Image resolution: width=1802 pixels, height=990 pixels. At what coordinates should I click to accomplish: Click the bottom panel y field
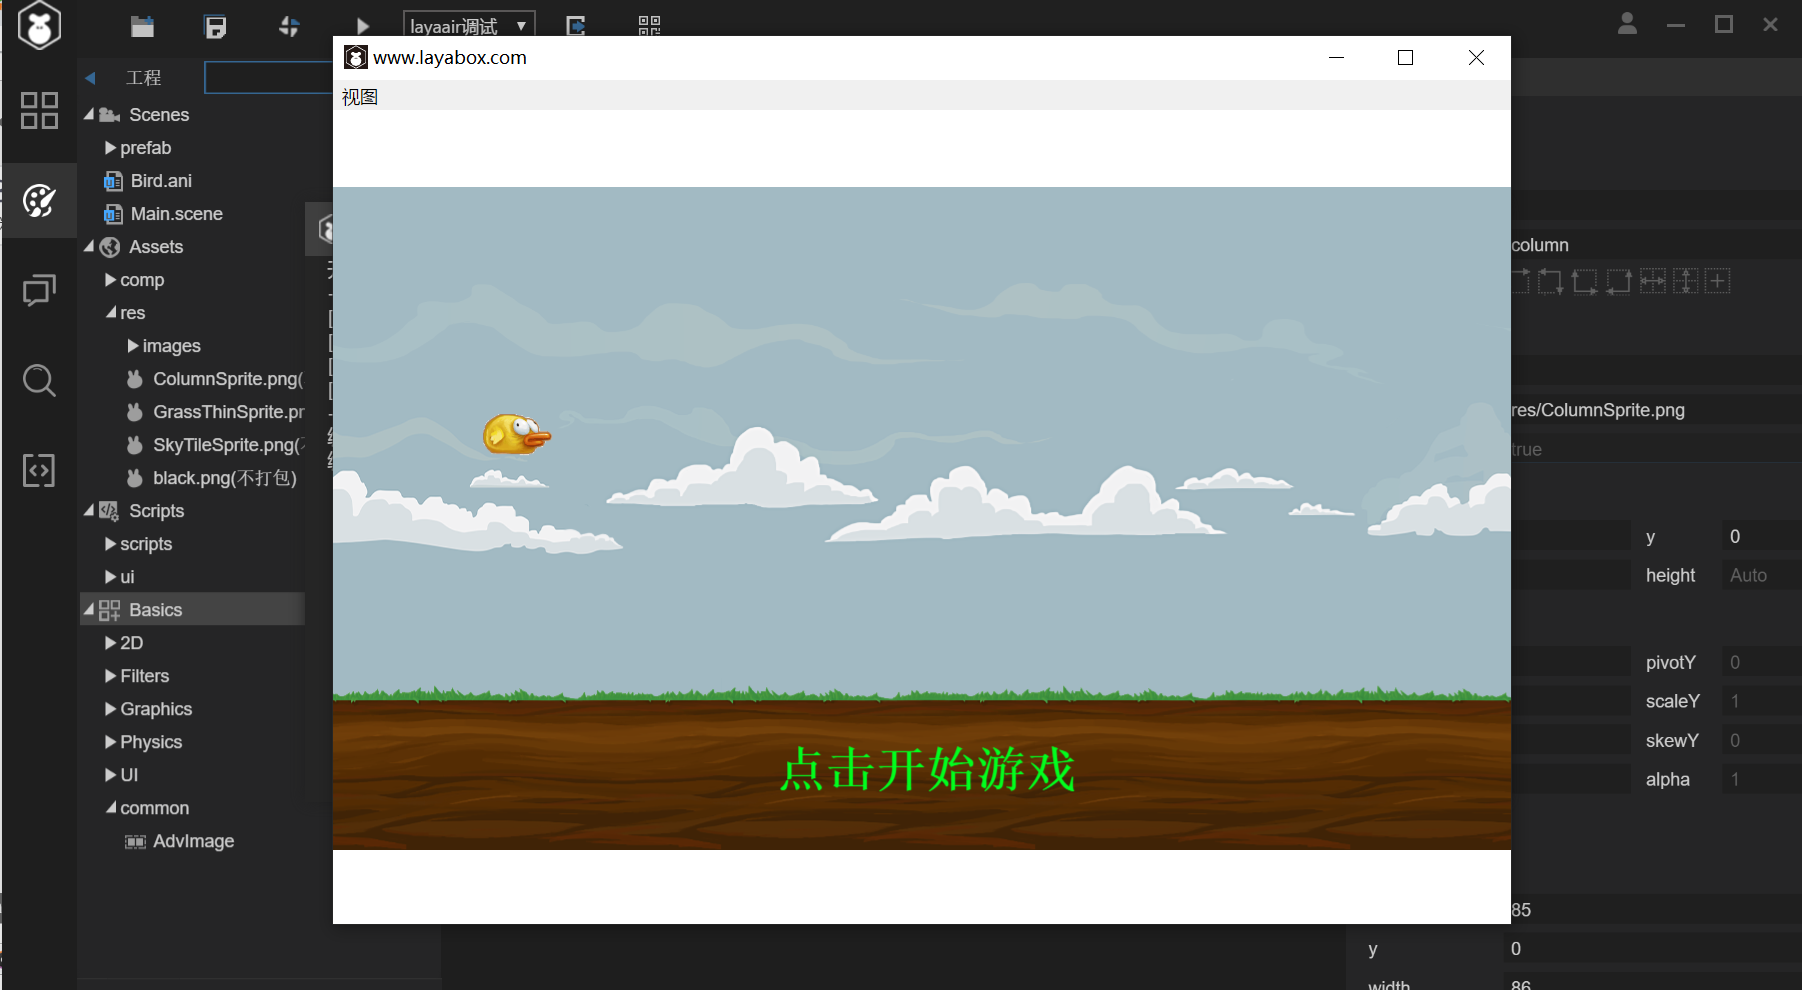tap(1652, 949)
